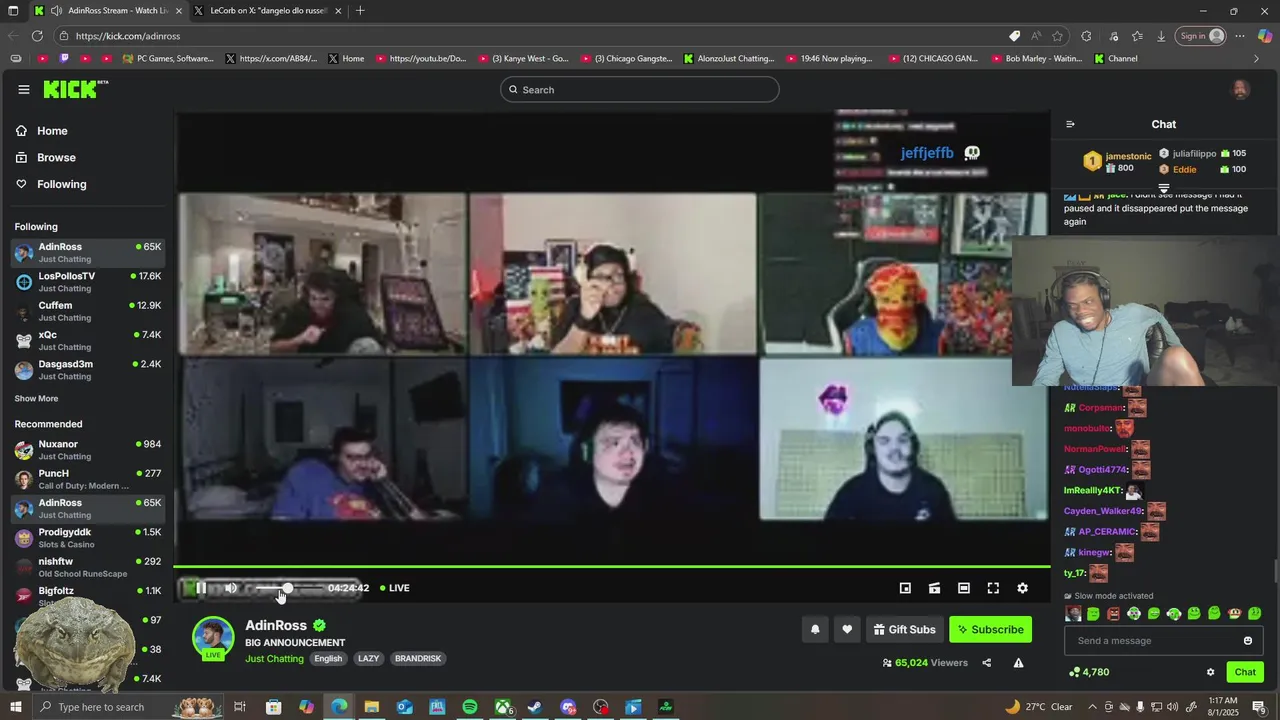Open browser extensions puzzle icon

[x=1086, y=36]
